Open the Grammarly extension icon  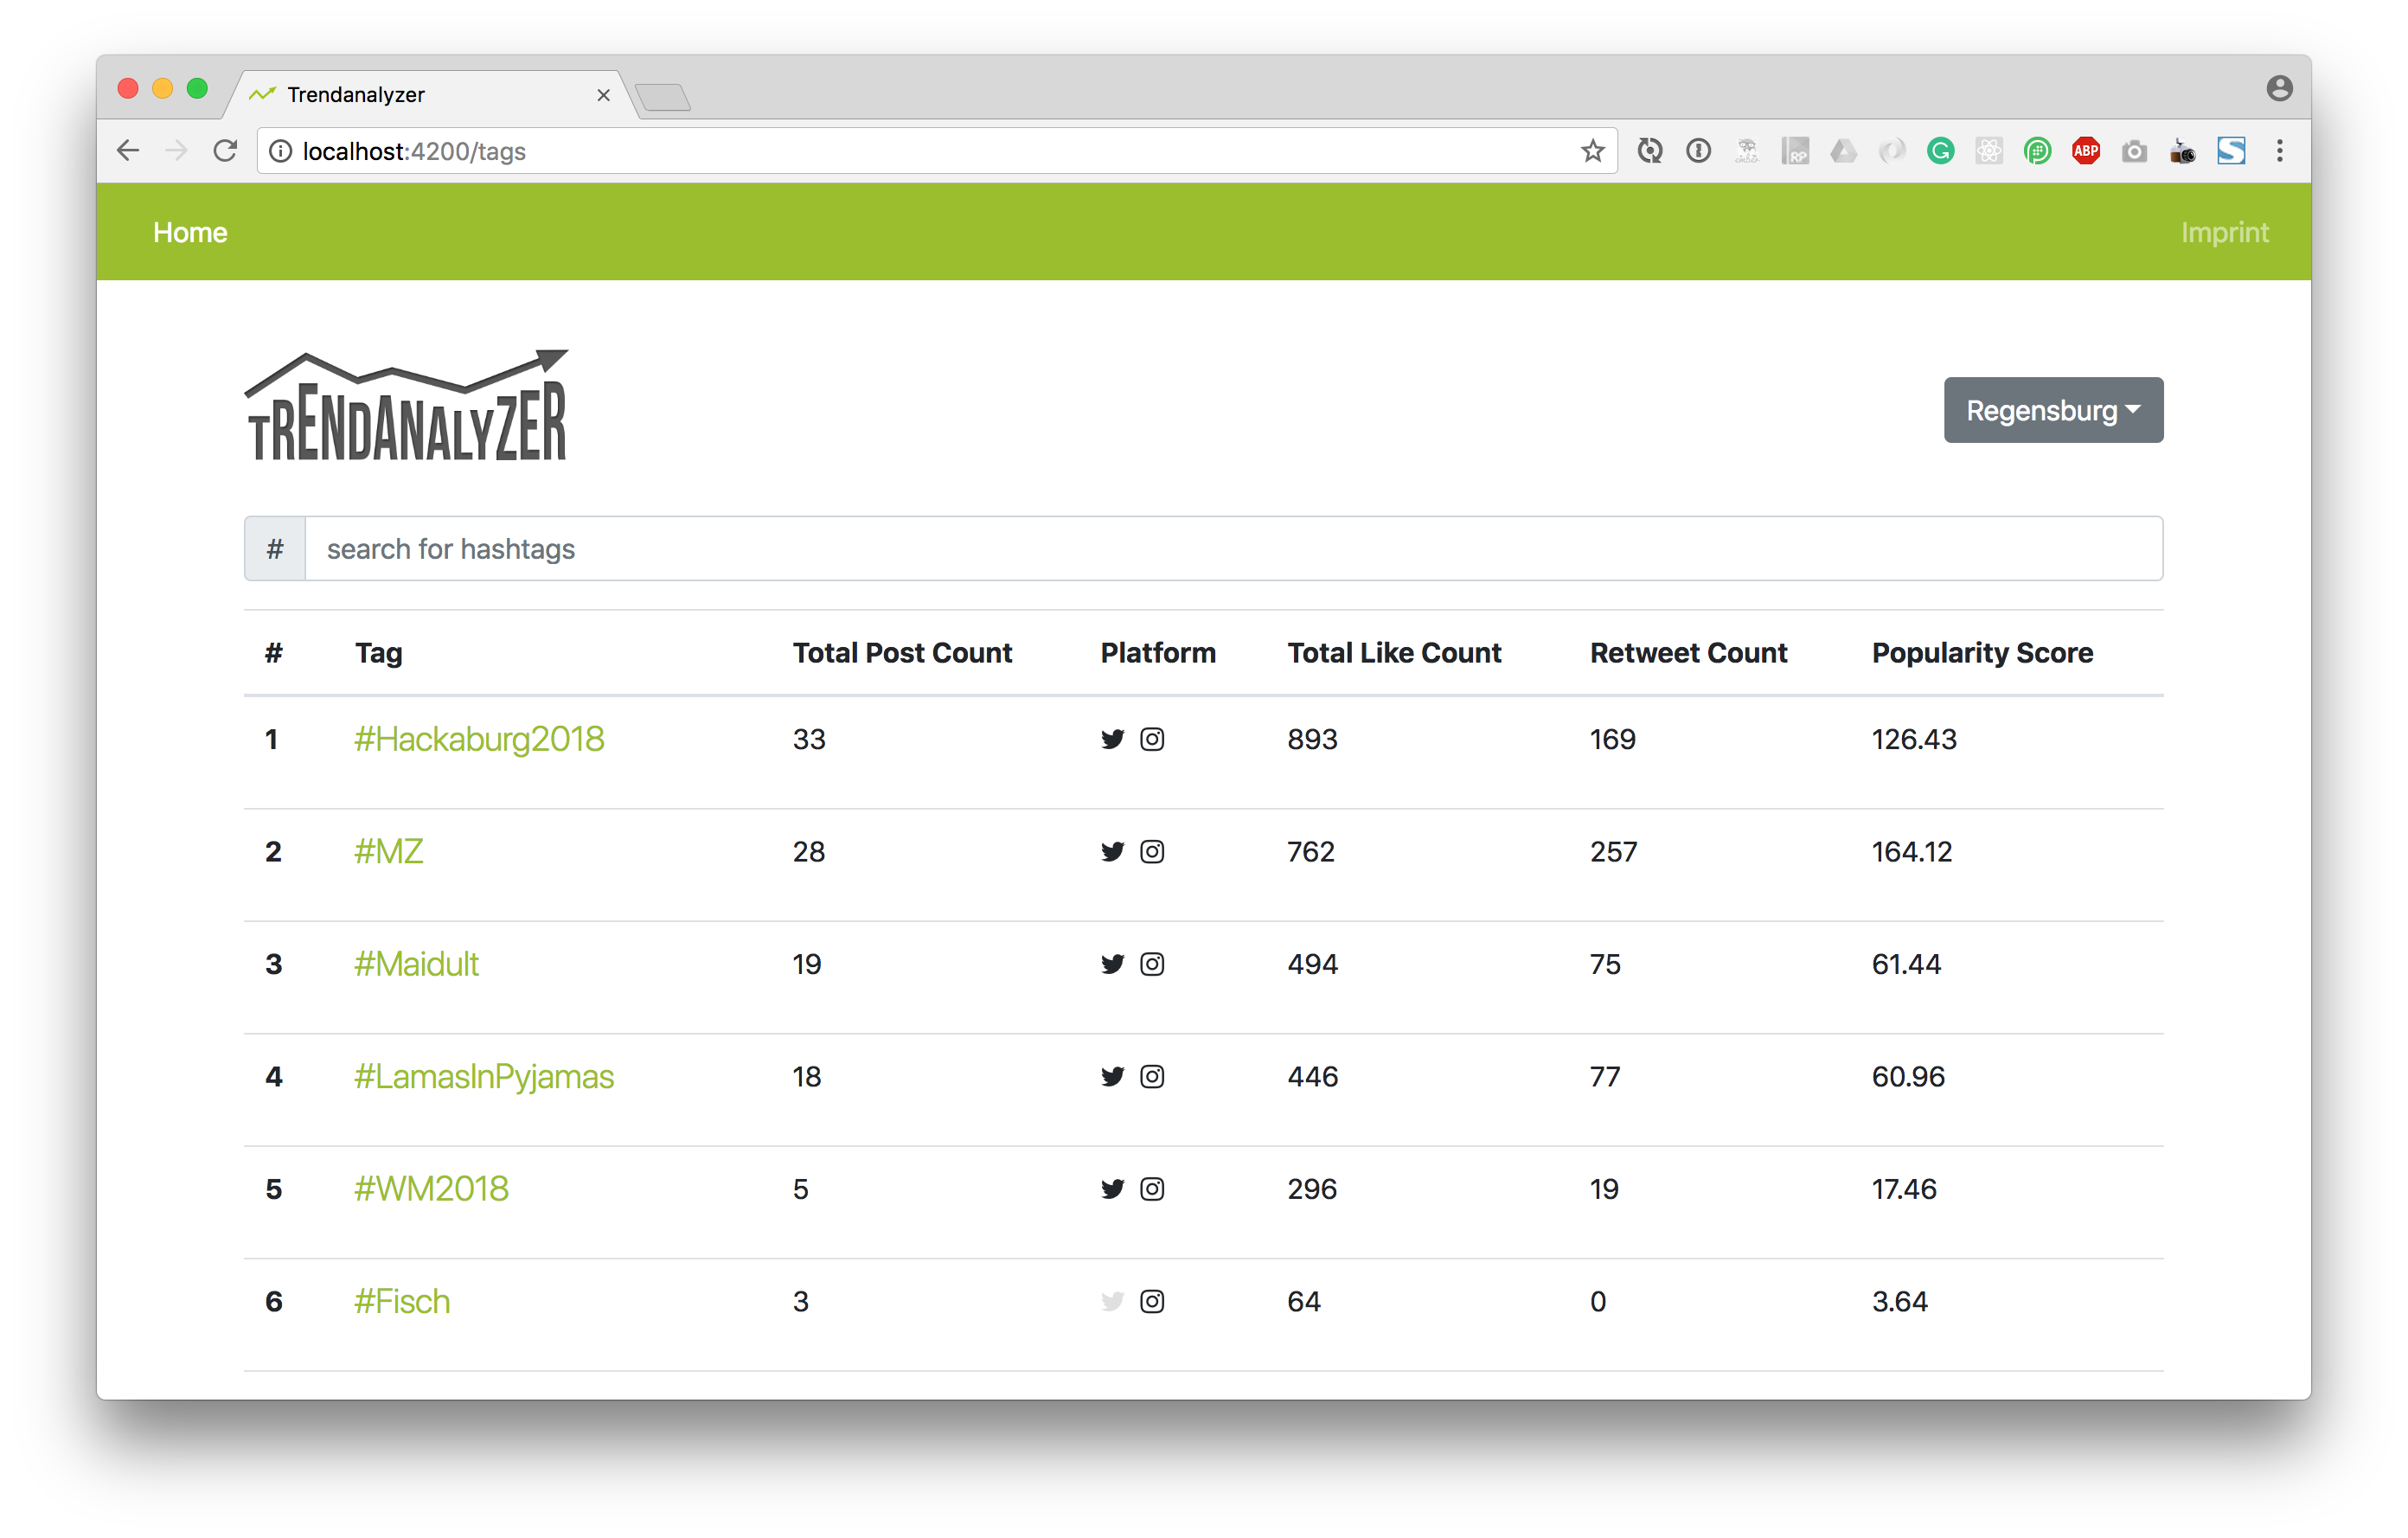click(1940, 151)
